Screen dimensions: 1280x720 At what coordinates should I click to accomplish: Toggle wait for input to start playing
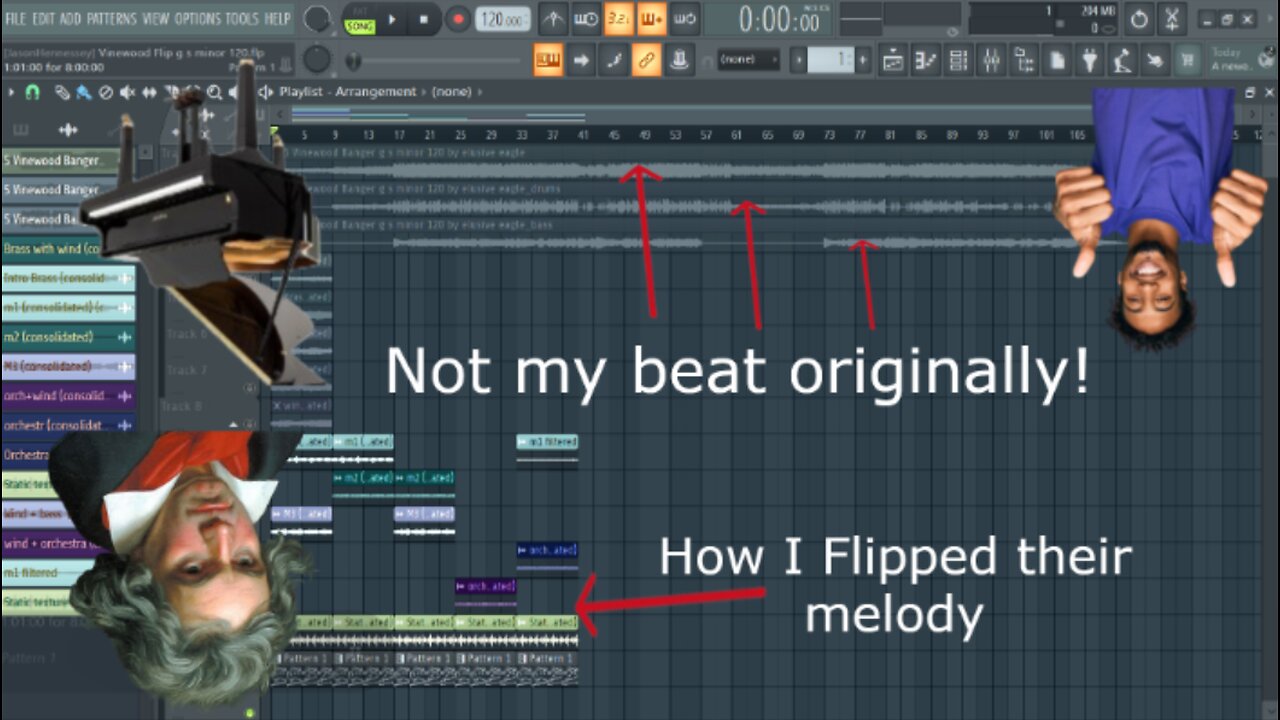(x=587, y=18)
